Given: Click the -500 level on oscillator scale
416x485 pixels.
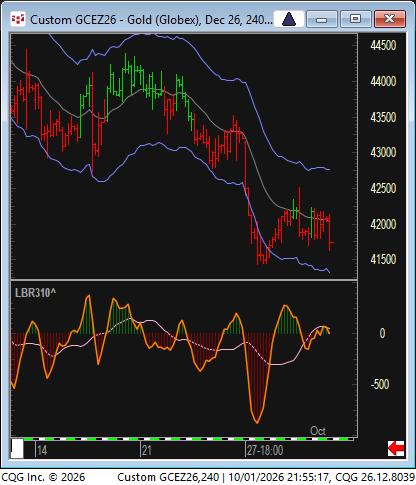Looking at the screenshot, I should tap(380, 385).
